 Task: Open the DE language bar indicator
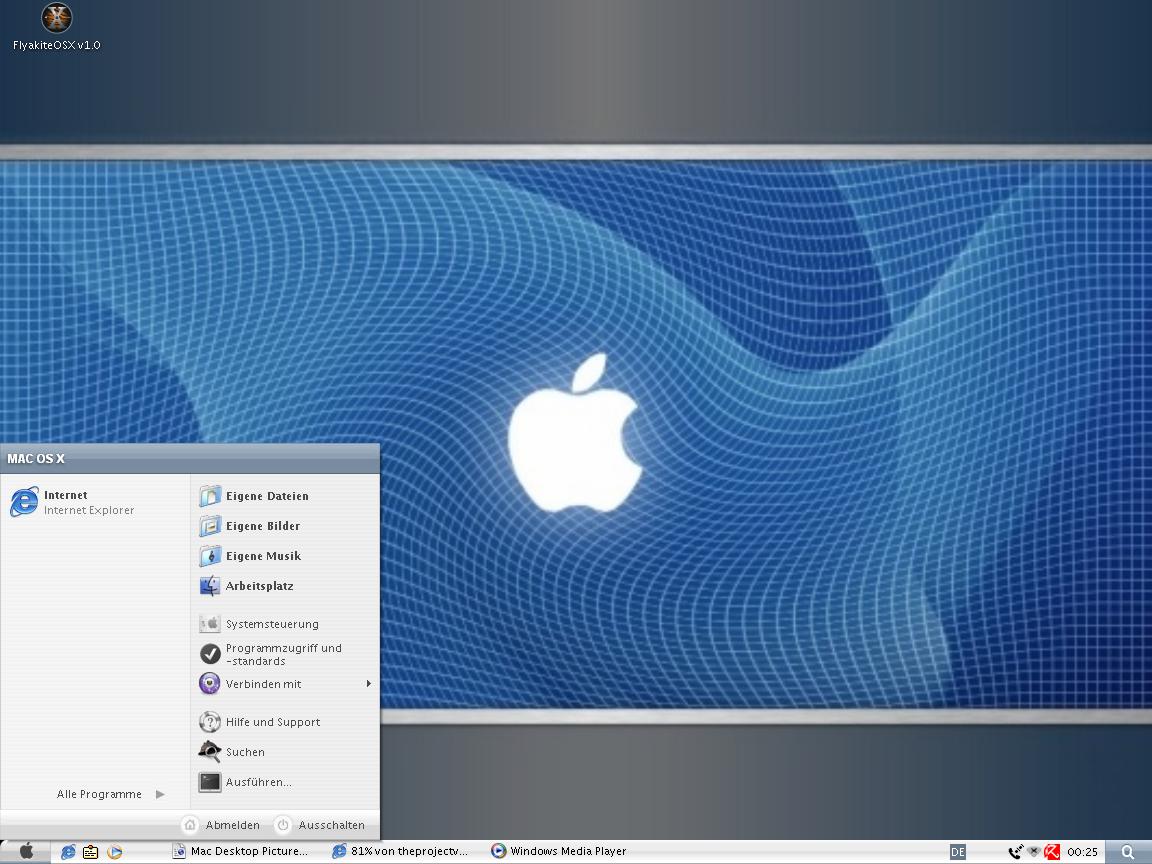958,852
